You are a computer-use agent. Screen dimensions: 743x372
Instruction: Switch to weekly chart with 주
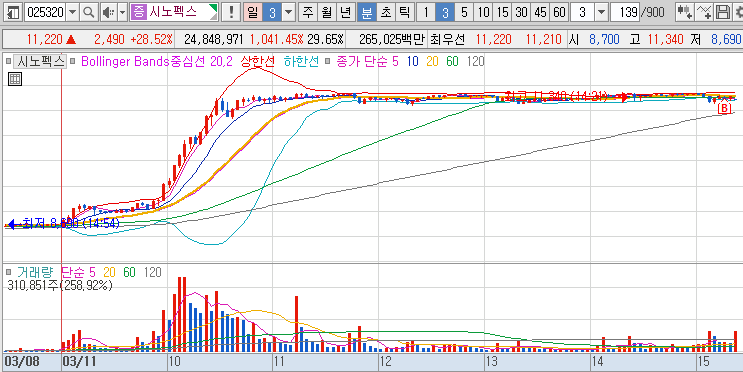click(x=309, y=12)
